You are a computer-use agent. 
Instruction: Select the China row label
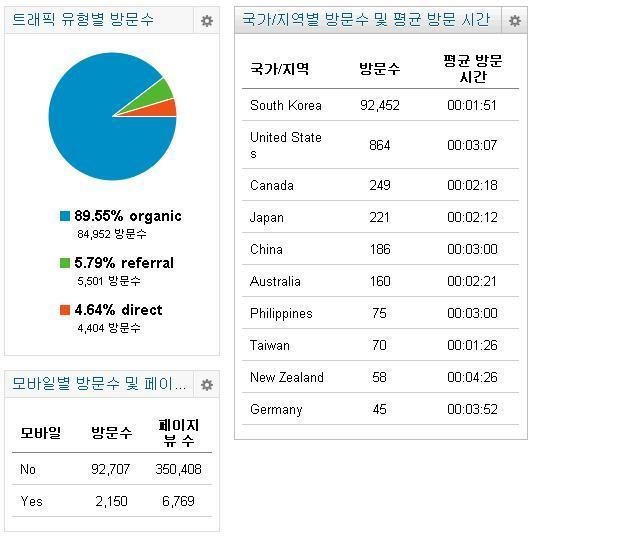[266, 249]
